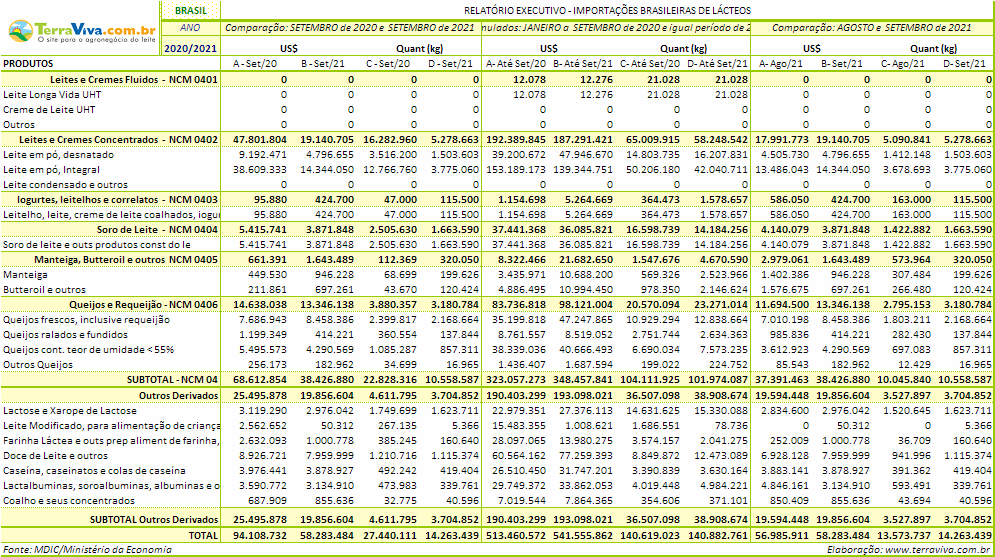The height and width of the screenshot is (557, 995).
Task: Click Caseína, caseinatos e colas de caseína label
Action: point(95,471)
